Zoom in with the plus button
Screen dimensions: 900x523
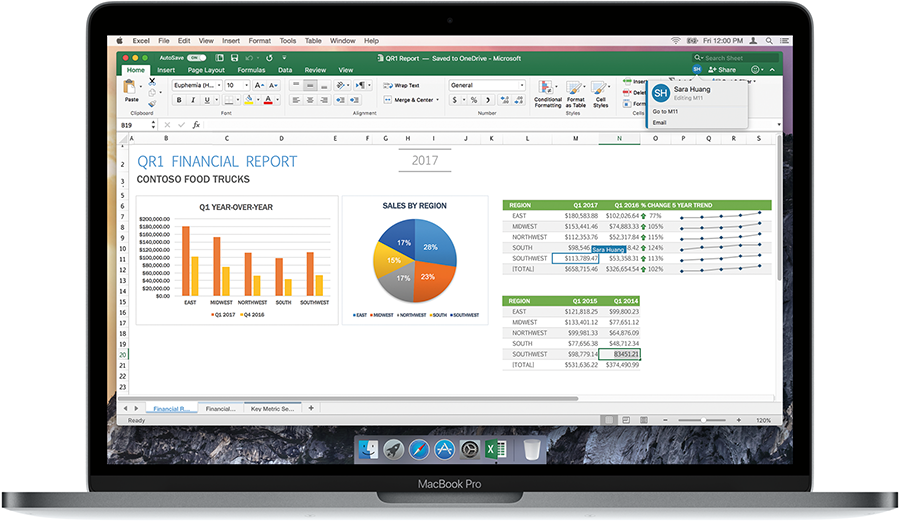point(739,420)
